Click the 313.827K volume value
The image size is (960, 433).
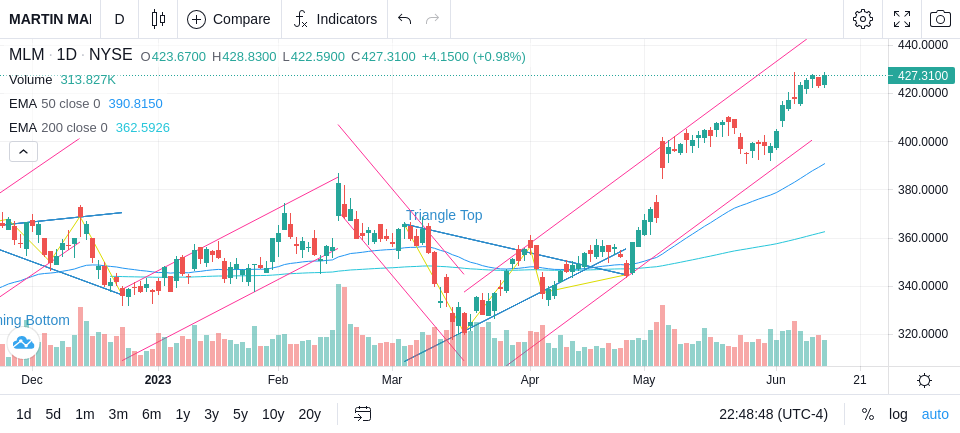88,80
